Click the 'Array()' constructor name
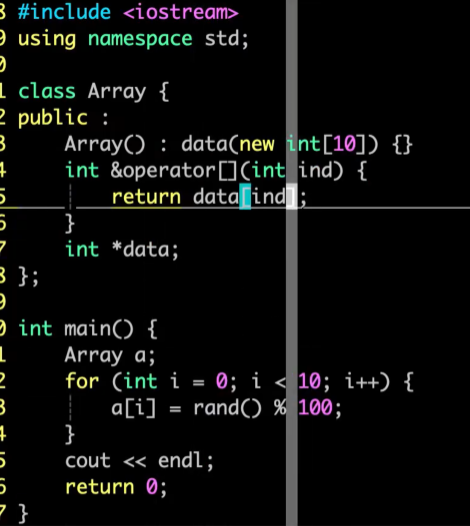The width and height of the screenshot is (470, 526). click(105, 145)
